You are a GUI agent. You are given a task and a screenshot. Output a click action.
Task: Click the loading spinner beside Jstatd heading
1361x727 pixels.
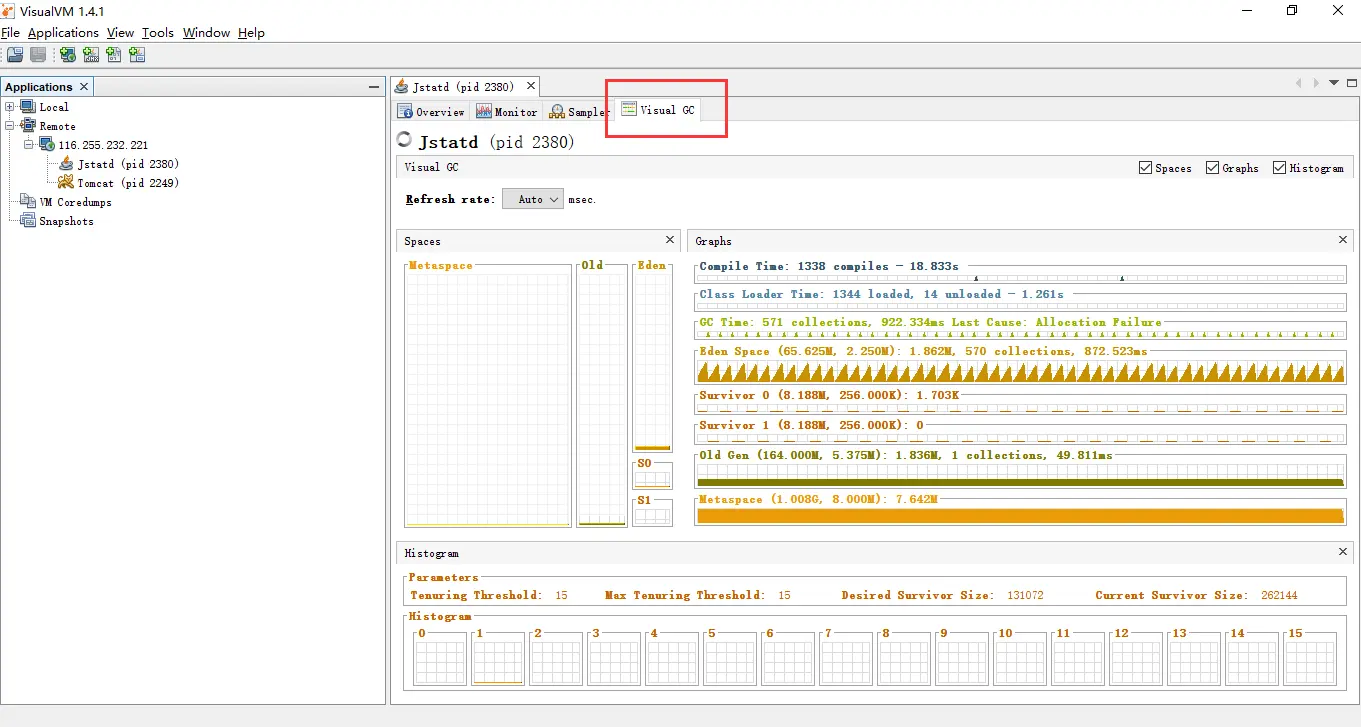pos(404,140)
